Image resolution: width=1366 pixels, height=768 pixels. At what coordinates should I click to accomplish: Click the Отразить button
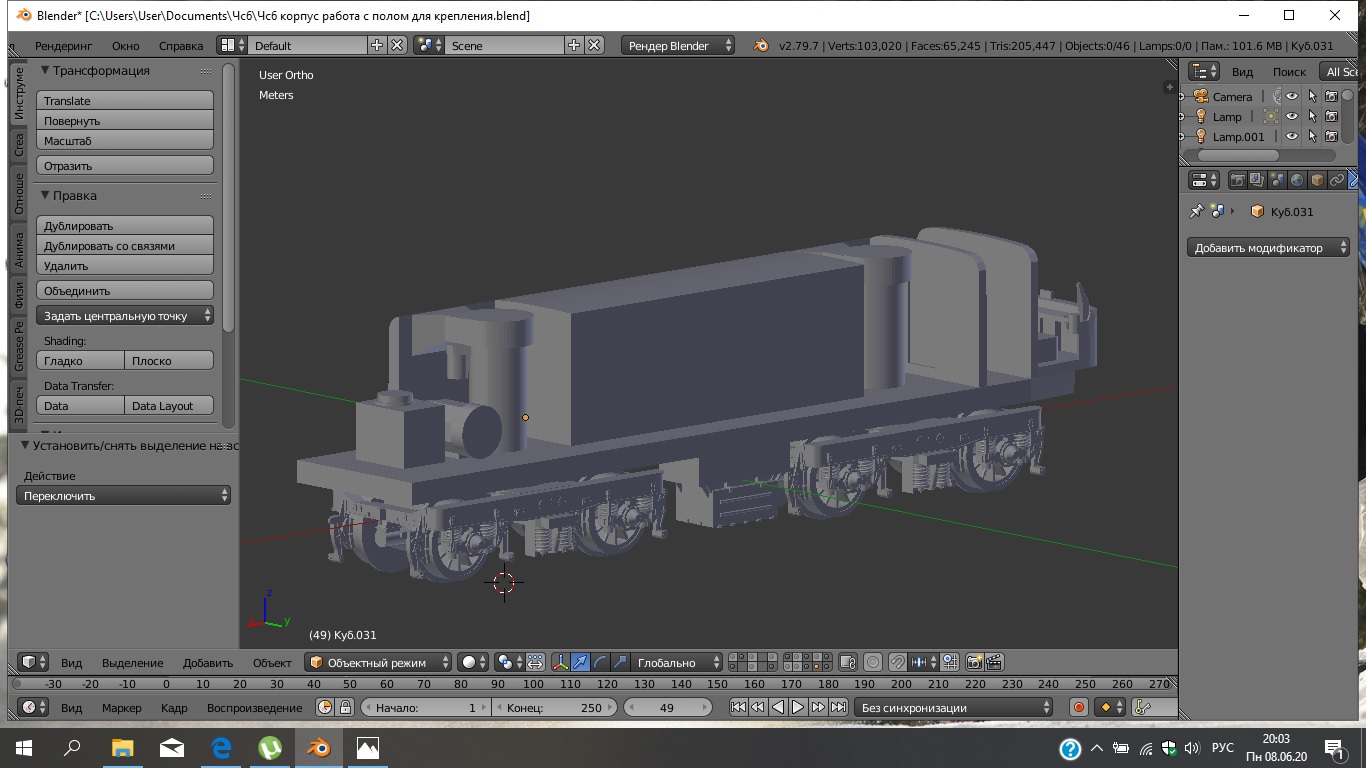pyautogui.click(x=125, y=166)
